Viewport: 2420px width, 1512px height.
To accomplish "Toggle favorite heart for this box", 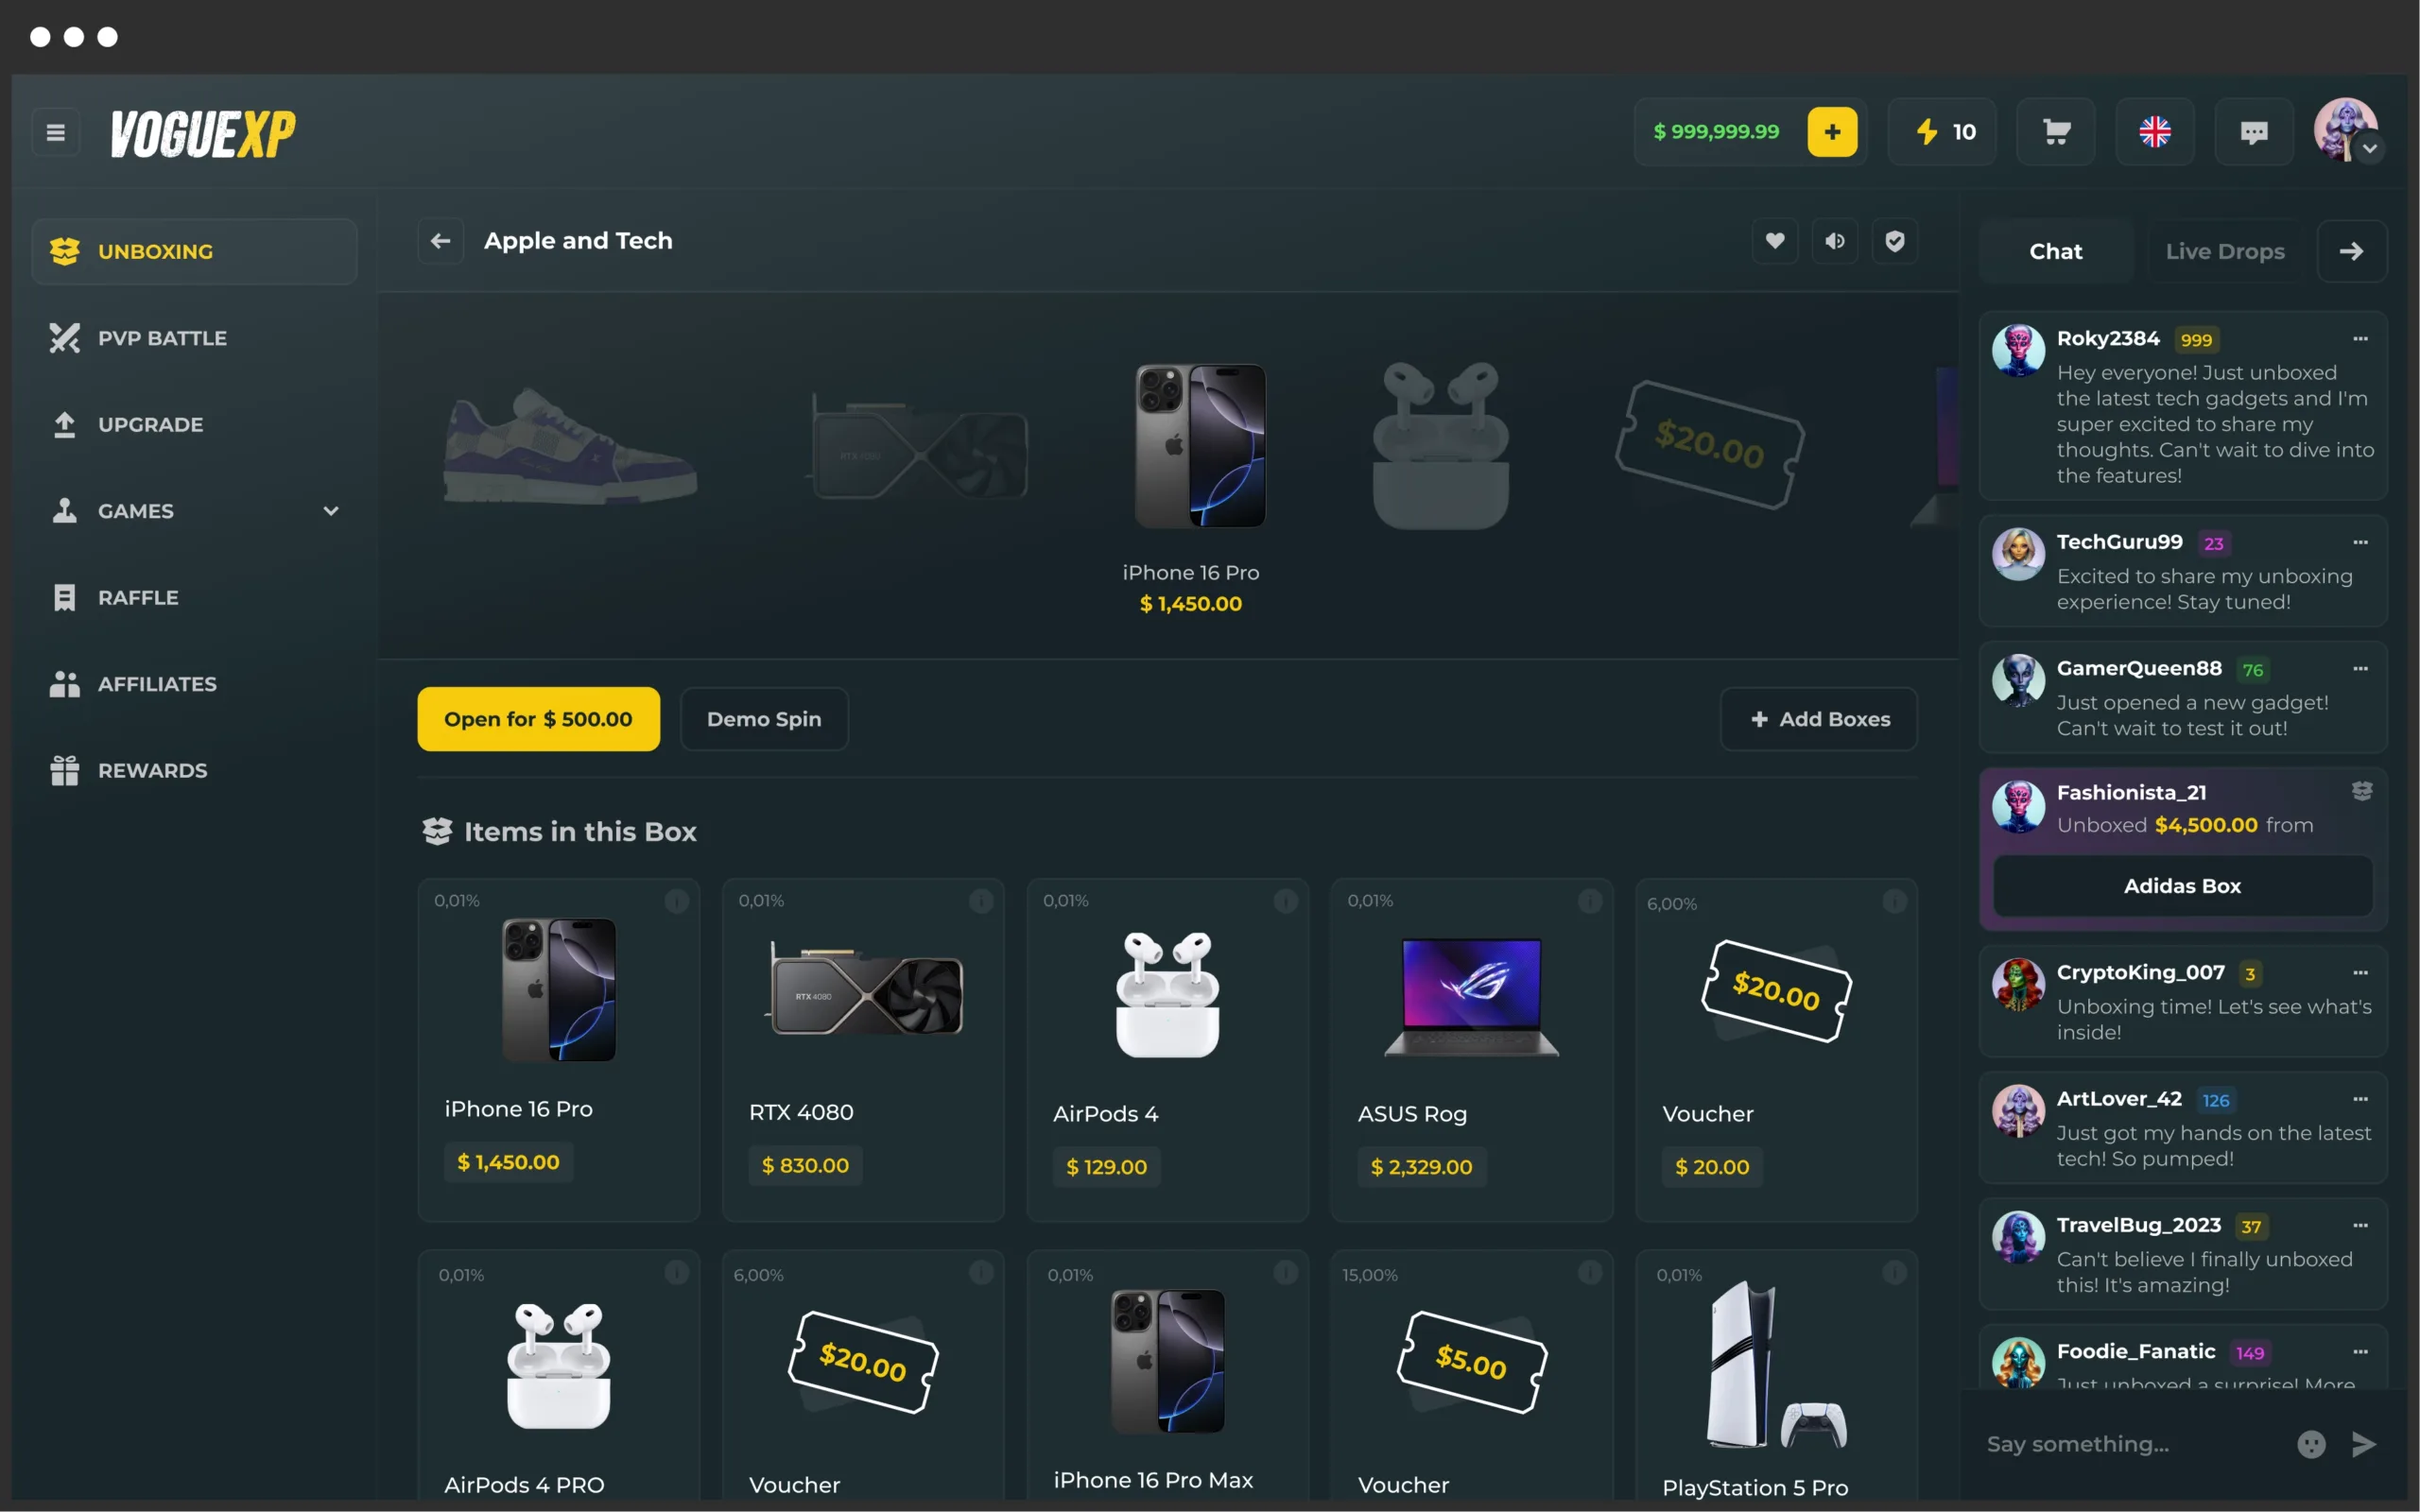I will coord(1775,241).
